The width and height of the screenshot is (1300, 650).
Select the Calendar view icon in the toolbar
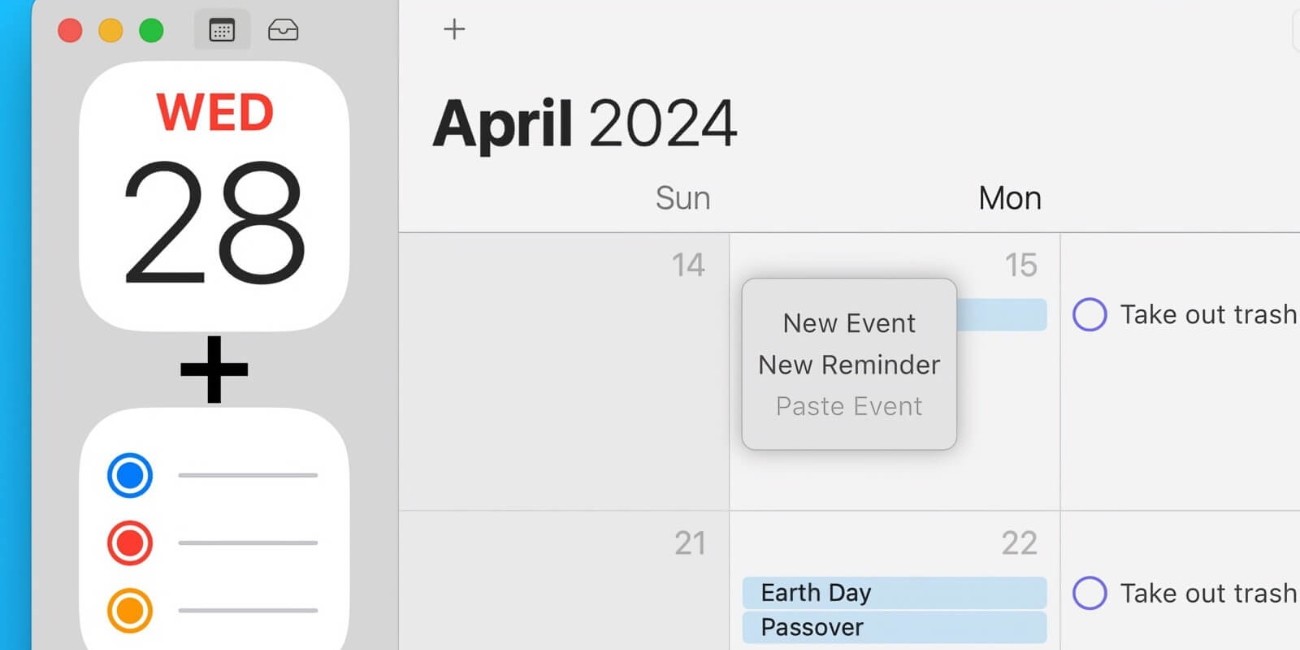(220, 29)
